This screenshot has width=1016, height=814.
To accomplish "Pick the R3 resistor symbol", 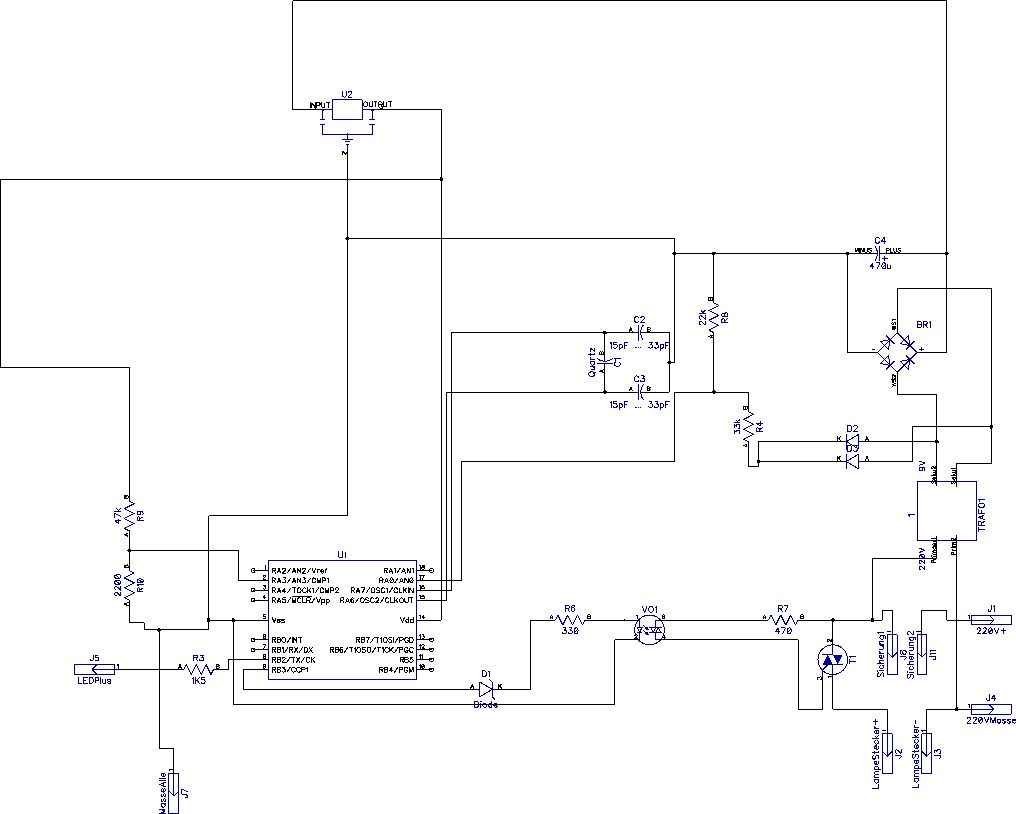I will [x=200, y=667].
